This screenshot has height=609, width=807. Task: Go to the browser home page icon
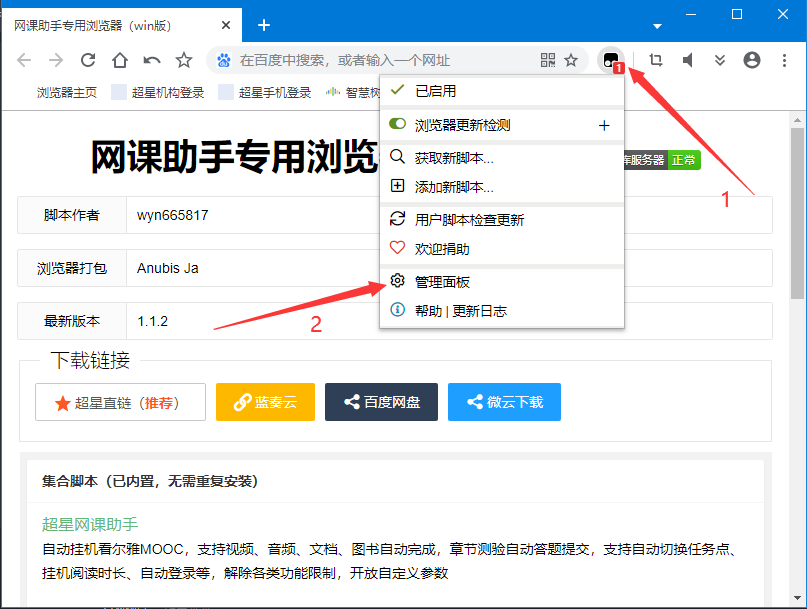[x=120, y=60]
